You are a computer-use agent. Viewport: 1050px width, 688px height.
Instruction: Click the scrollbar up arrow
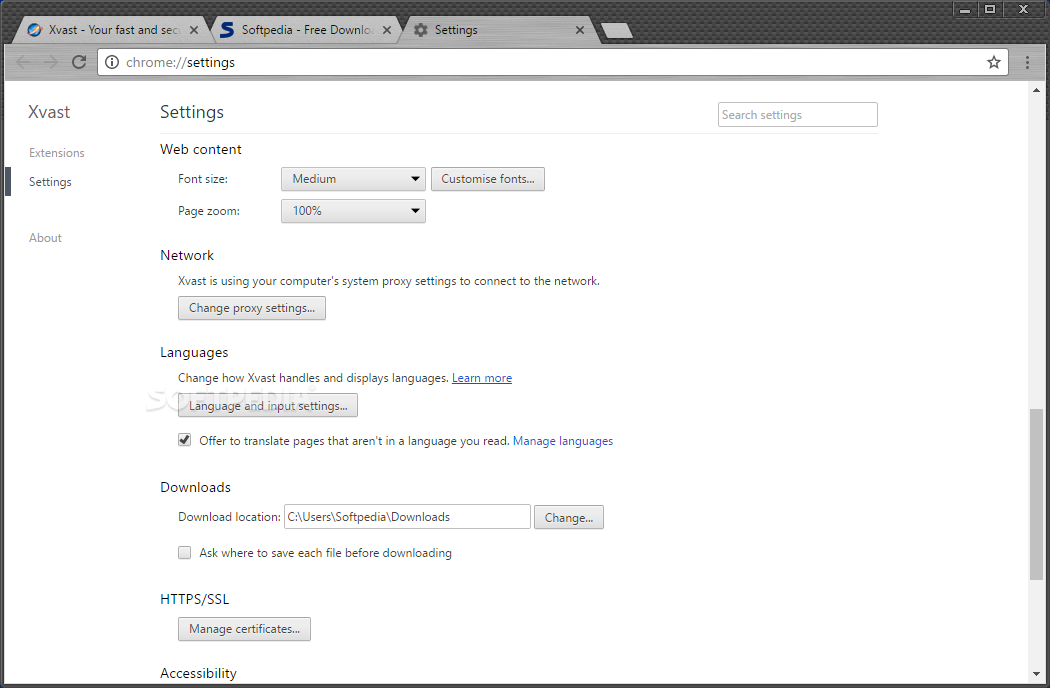click(1036, 90)
